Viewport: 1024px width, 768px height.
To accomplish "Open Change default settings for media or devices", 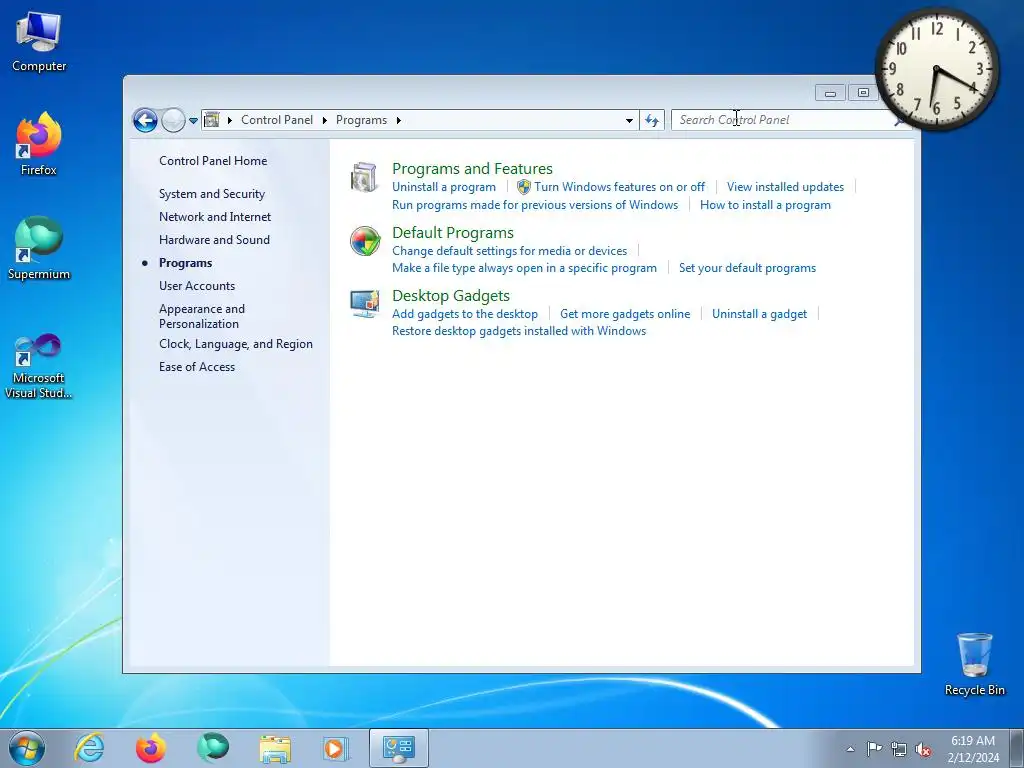I will 509,251.
